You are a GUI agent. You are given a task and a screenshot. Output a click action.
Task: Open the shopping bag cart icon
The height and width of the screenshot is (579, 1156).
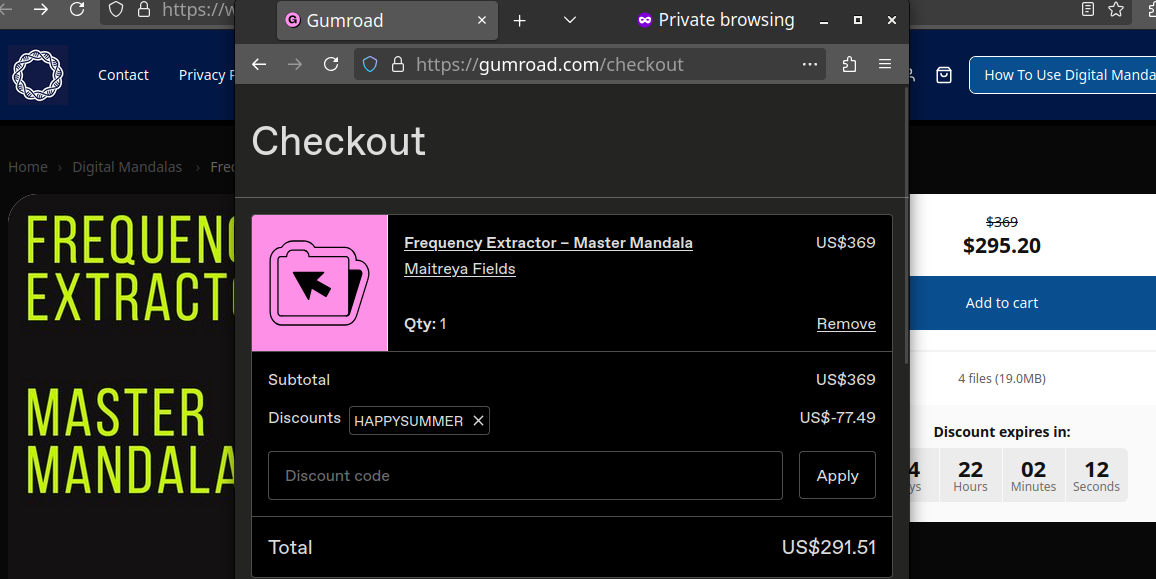(x=944, y=74)
